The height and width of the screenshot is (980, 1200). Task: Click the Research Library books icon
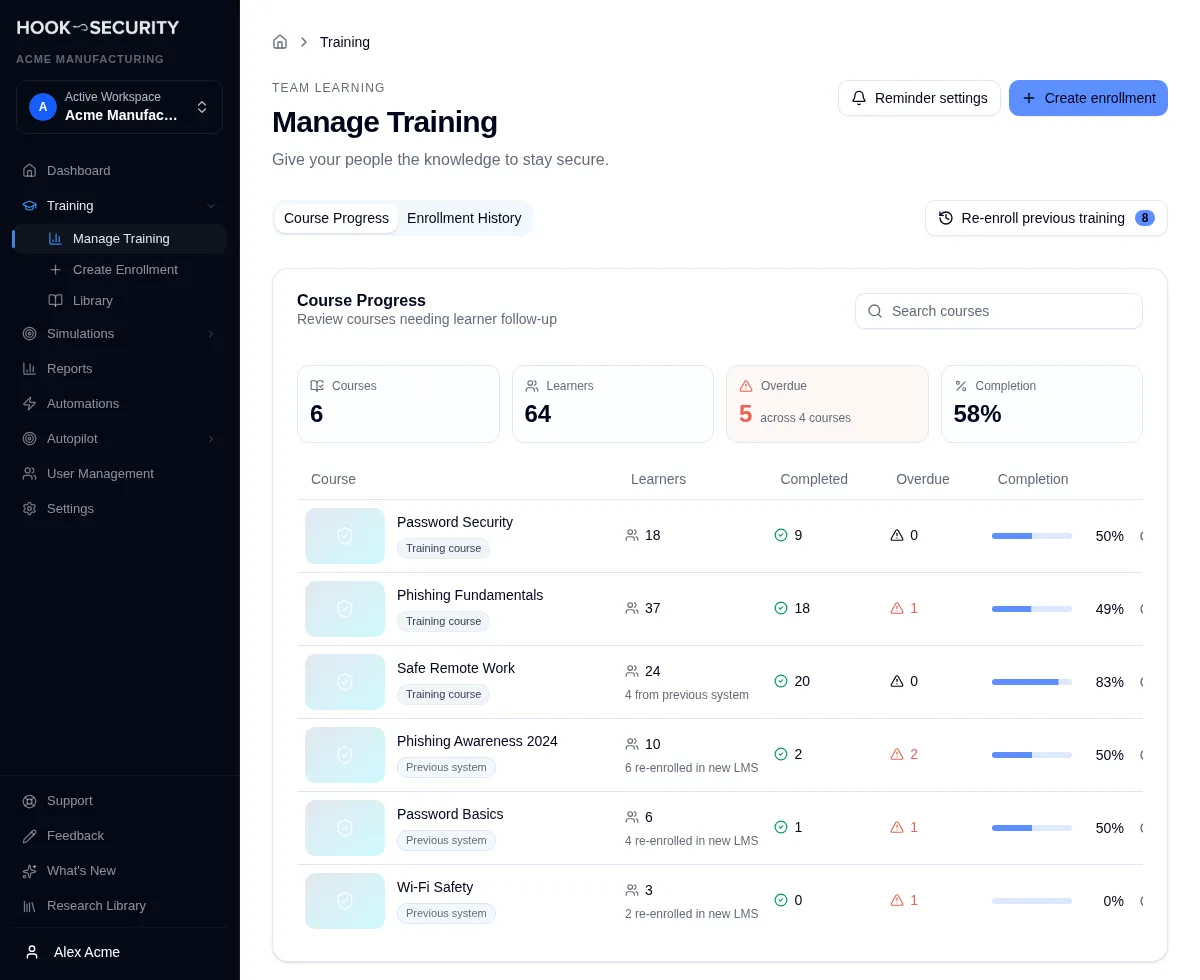pos(30,906)
